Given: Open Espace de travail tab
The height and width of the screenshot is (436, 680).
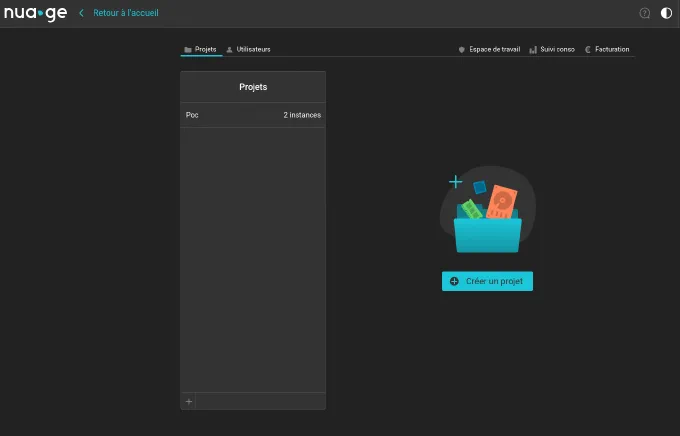Looking at the screenshot, I should pyautogui.click(x=490, y=49).
